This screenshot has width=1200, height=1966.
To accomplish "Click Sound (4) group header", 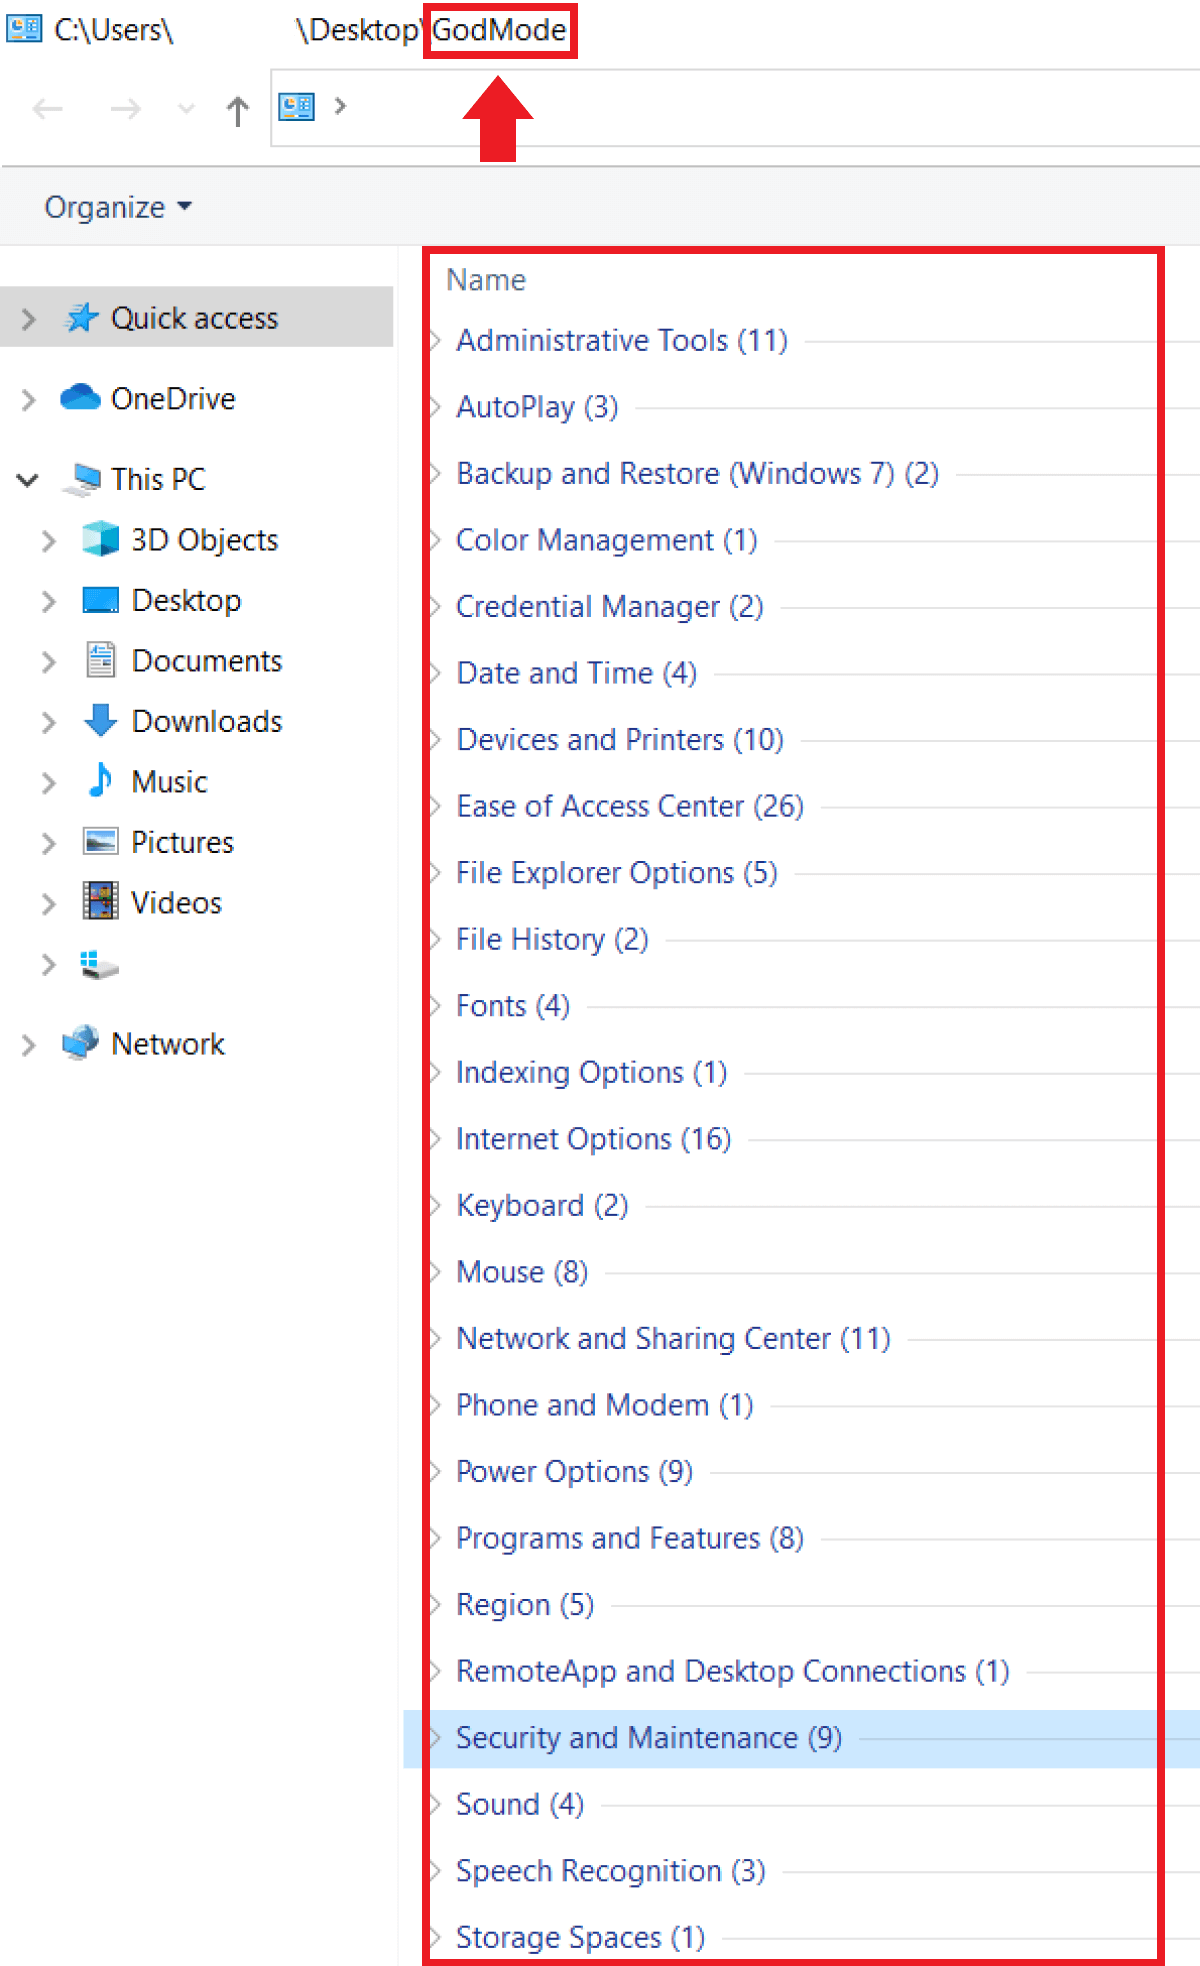I will coord(520,1804).
